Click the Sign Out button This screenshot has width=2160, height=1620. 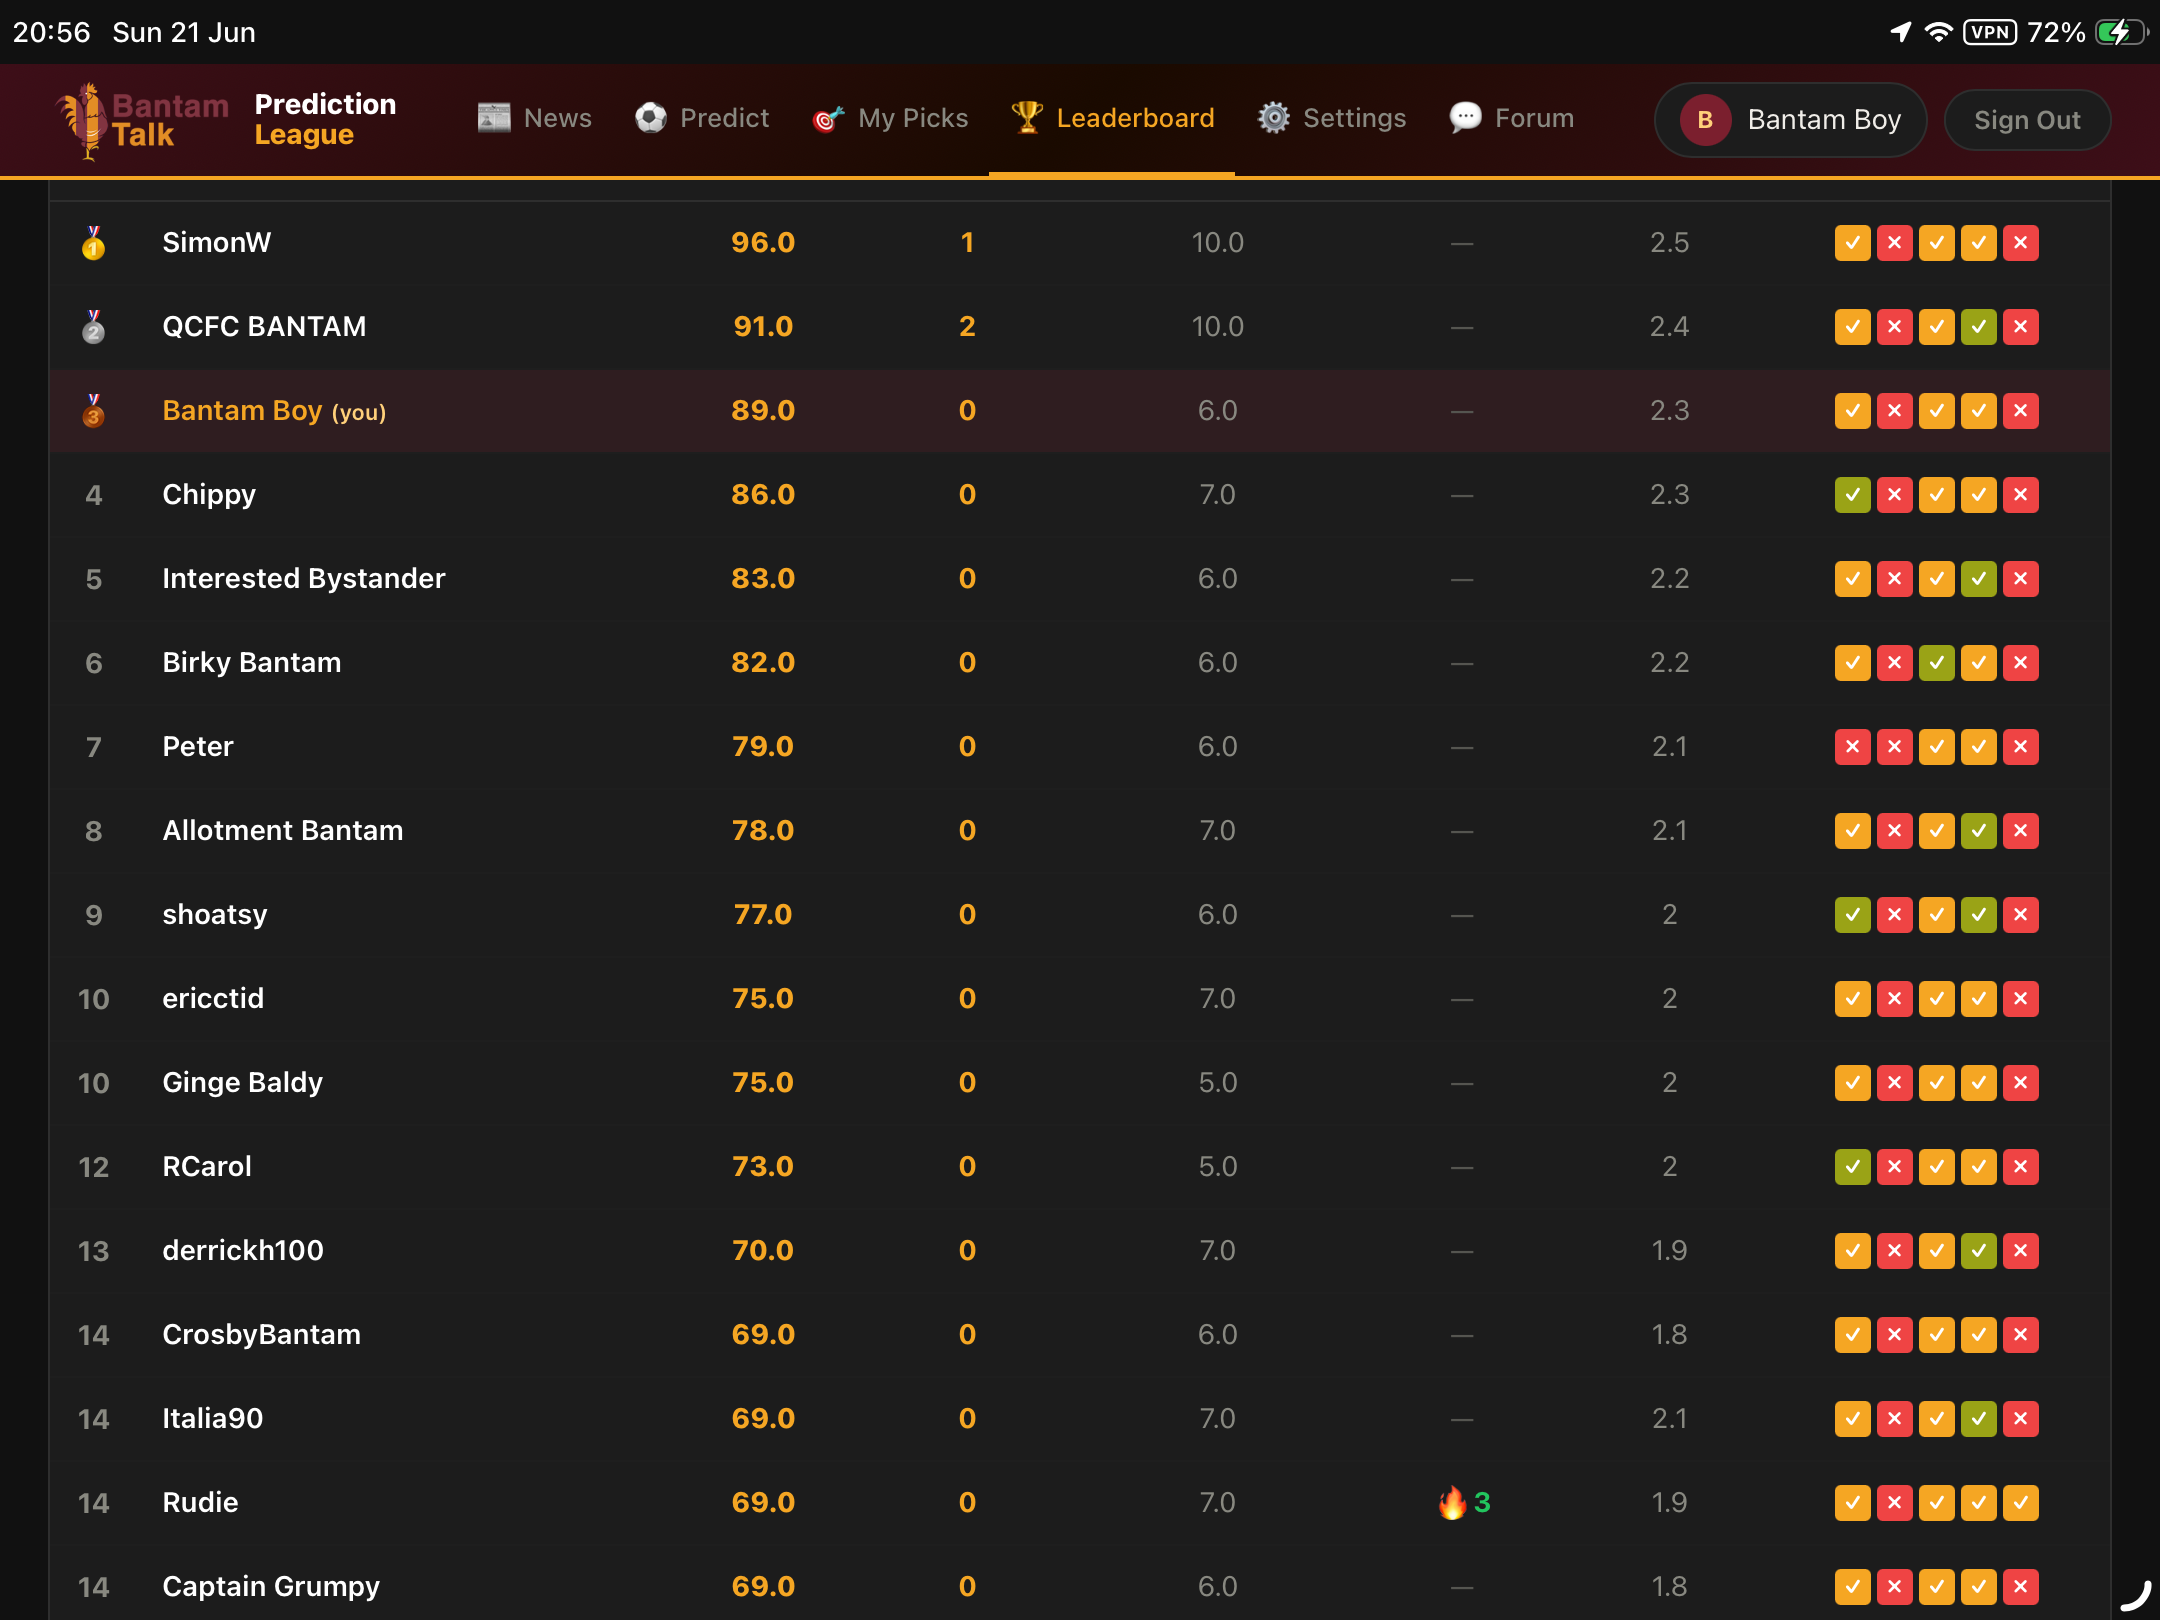[x=2027, y=120]
